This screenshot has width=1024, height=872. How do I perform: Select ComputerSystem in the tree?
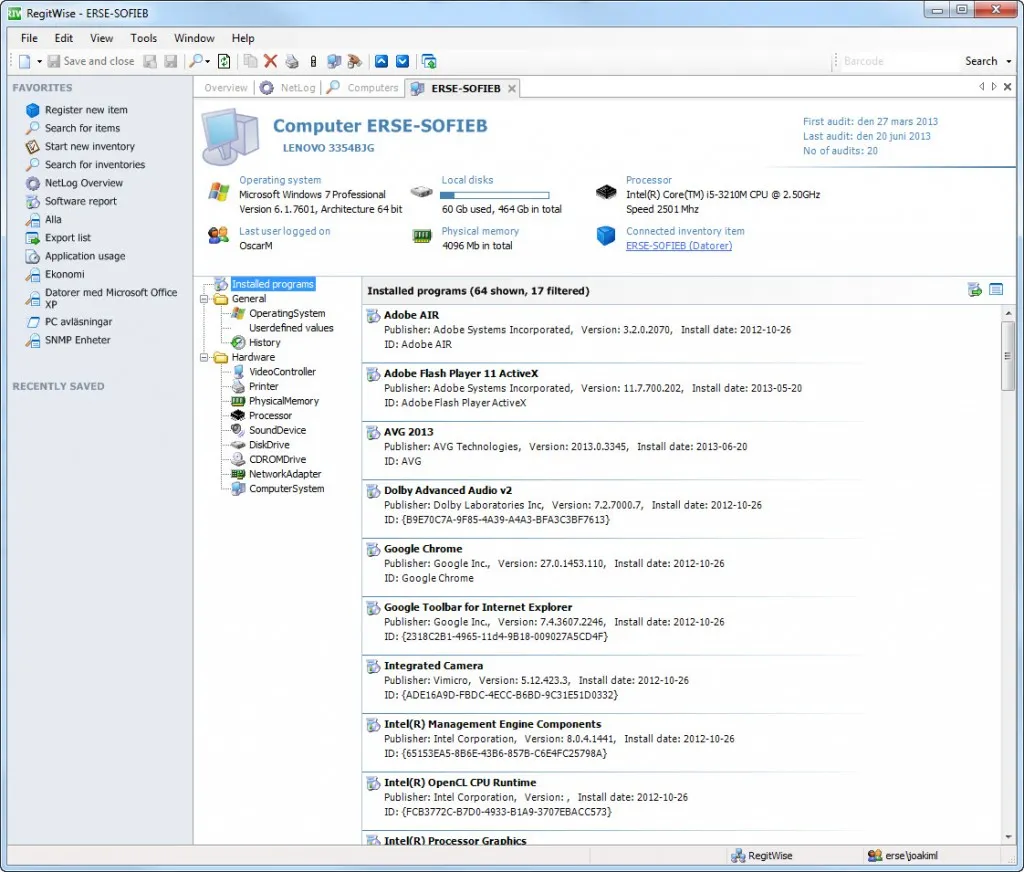(x=286, y=489)
